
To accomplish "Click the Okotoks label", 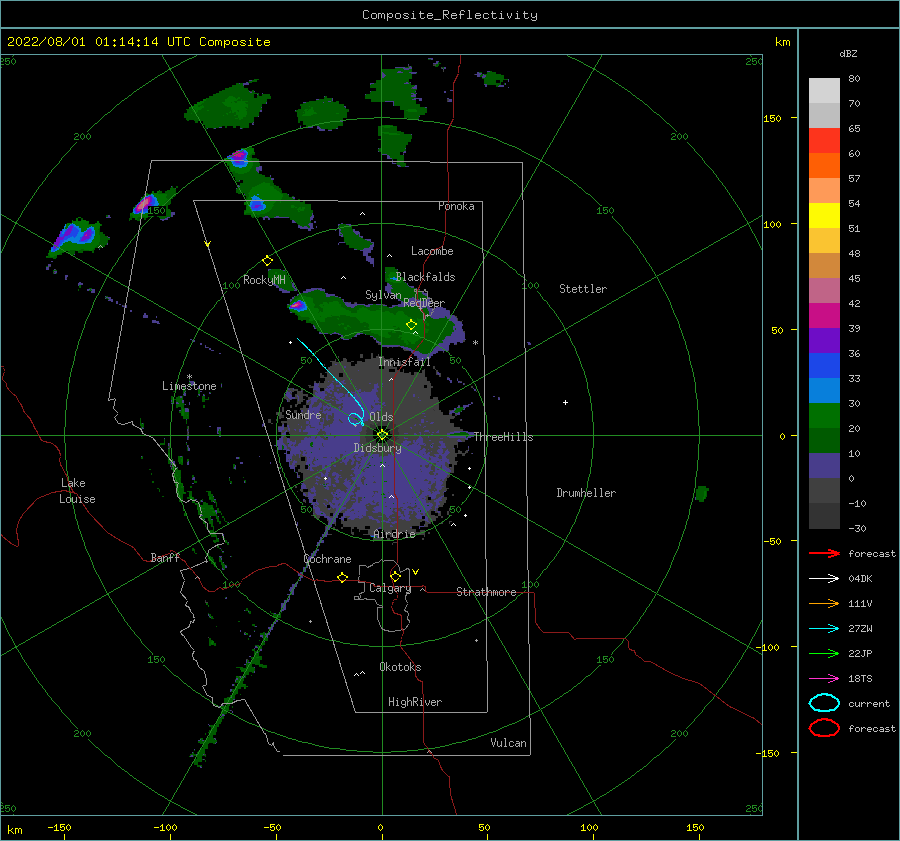I will tap(400, 667).
